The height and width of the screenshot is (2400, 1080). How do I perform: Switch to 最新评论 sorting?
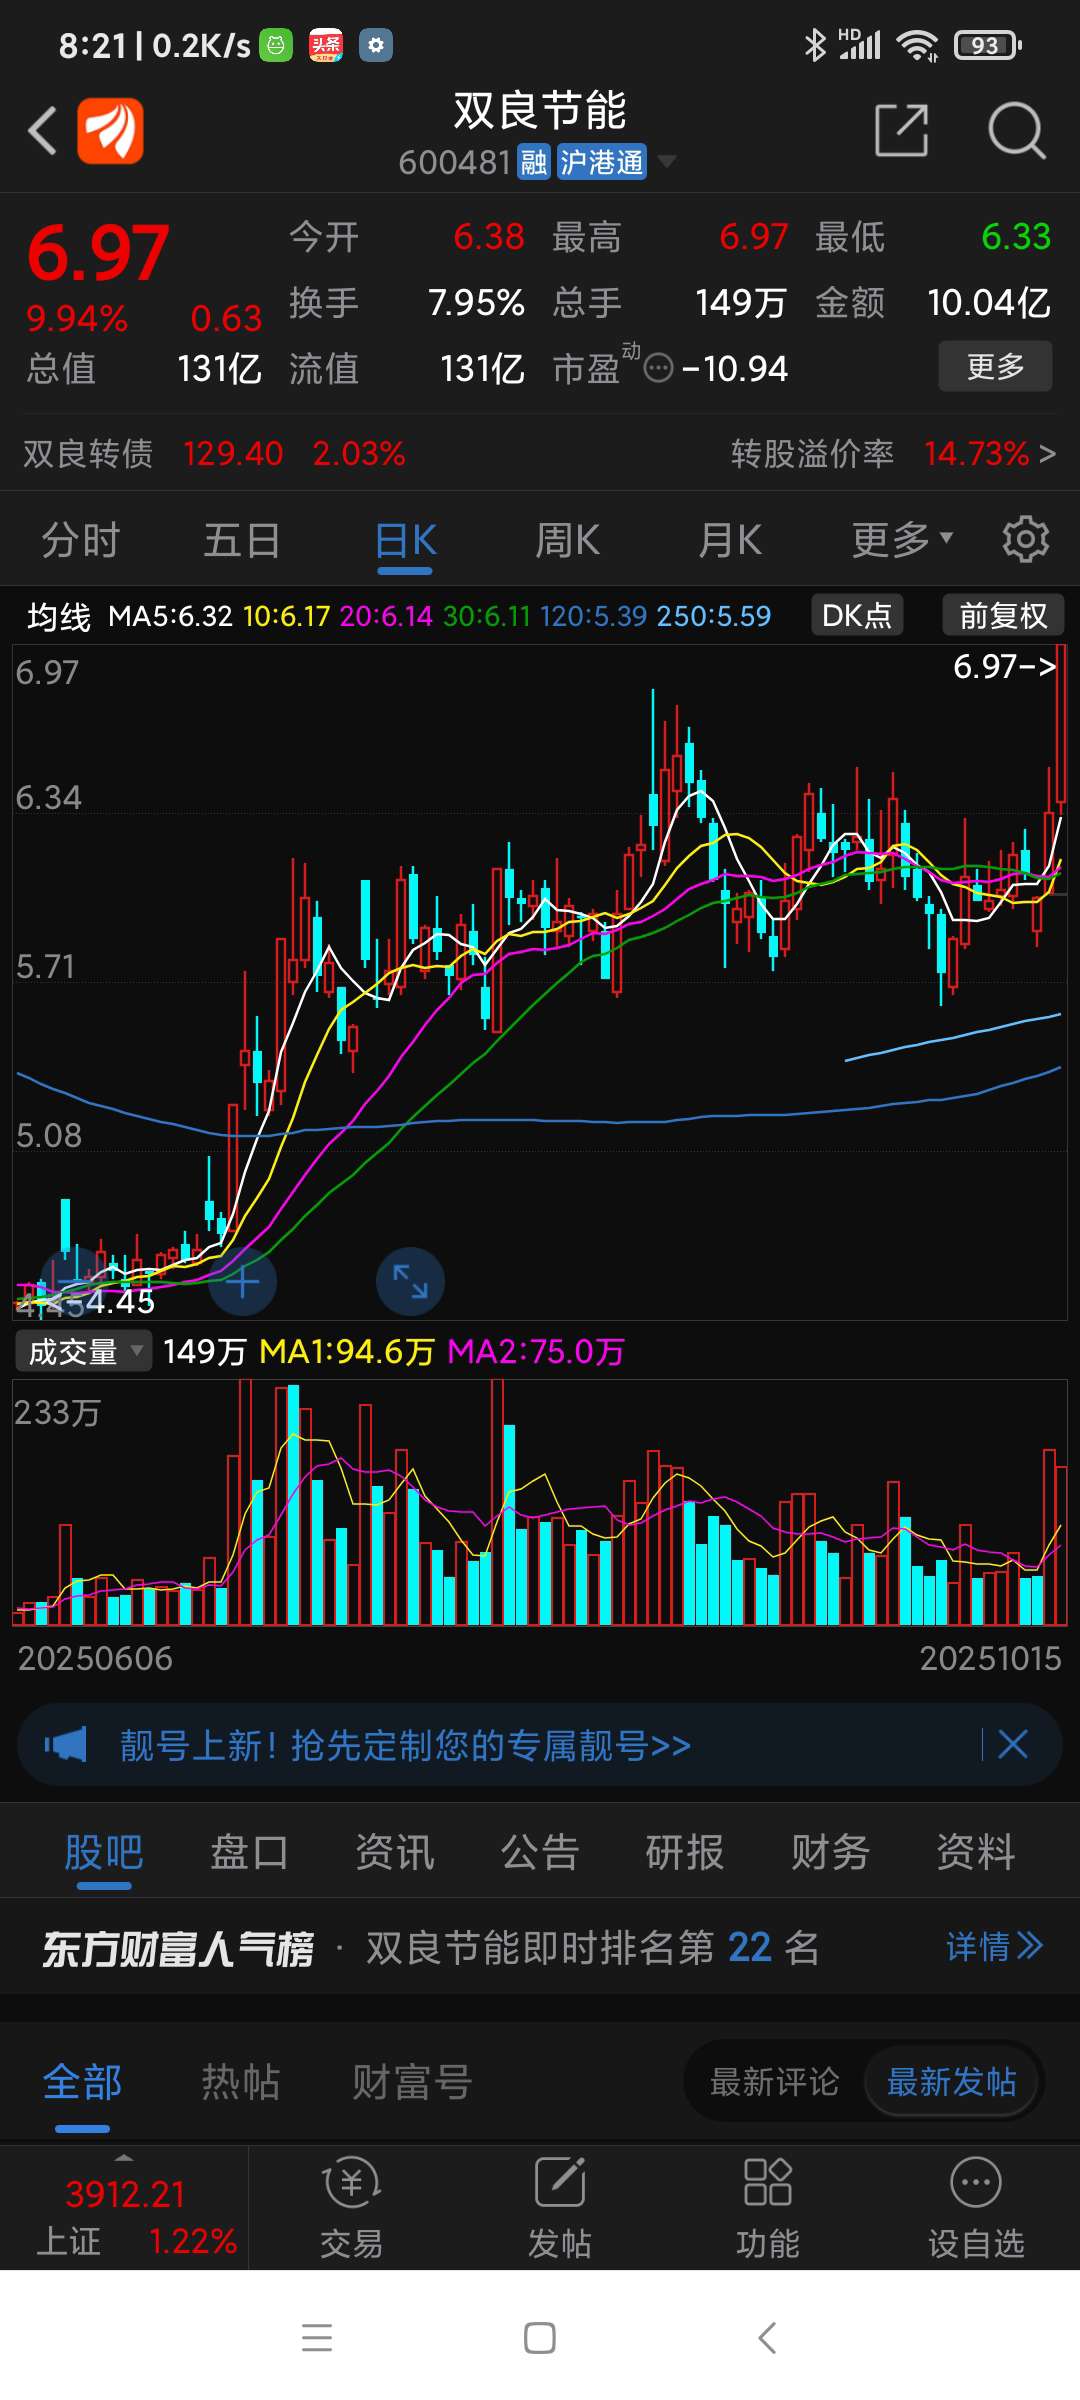(774, 2083)
